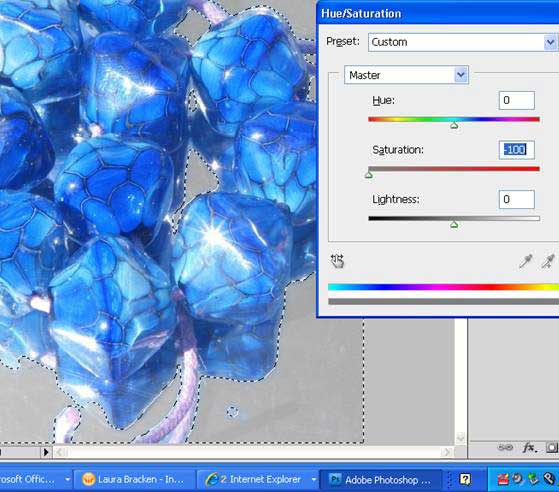
Task: Click the key-shaped system tray icon
Action: (549, 478)
